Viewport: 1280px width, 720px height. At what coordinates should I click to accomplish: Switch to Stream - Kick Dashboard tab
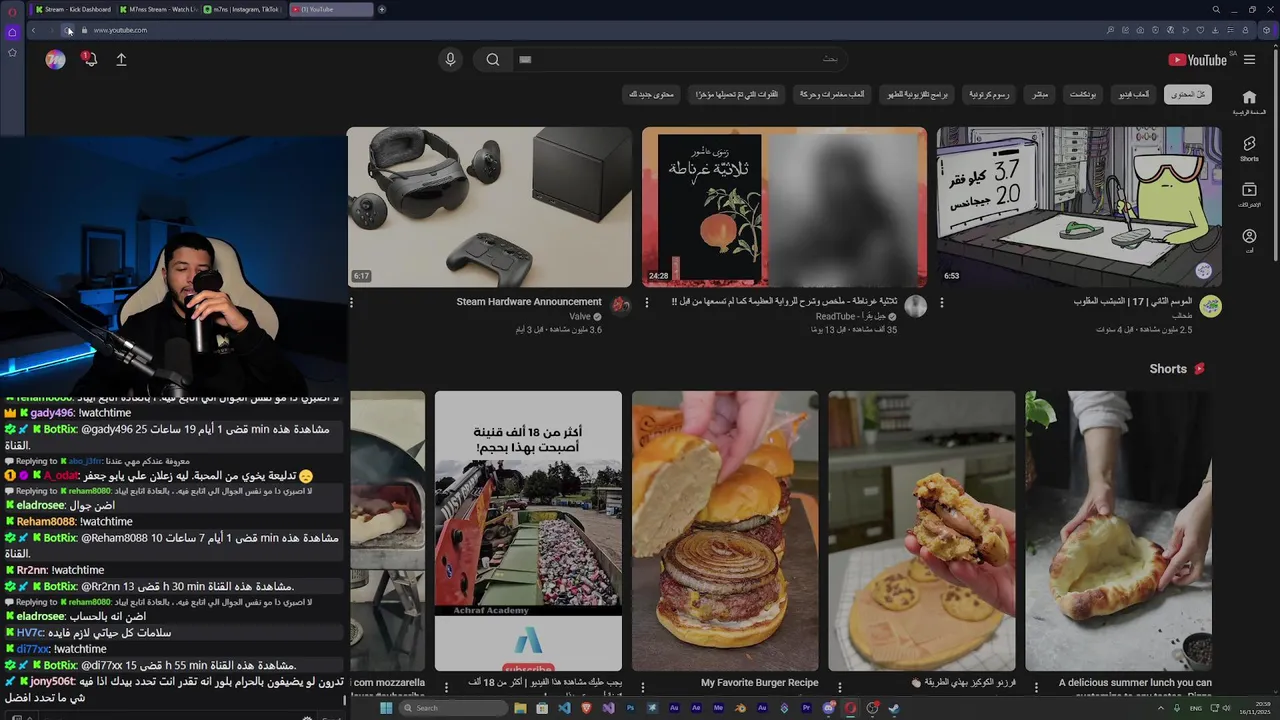[73, 9]
